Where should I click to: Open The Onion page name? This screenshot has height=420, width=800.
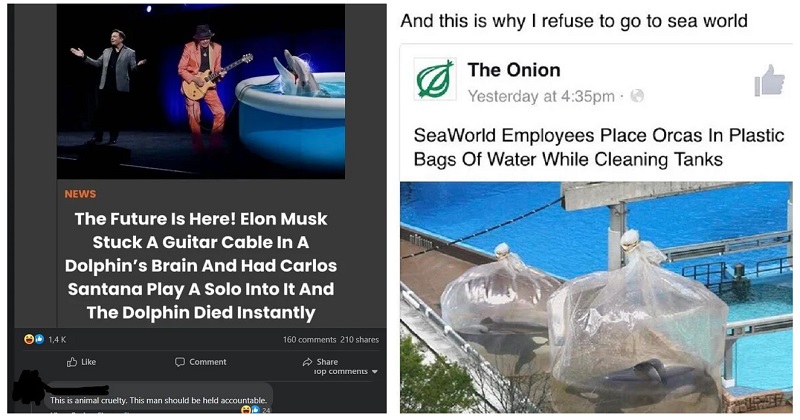coord(514,70)
